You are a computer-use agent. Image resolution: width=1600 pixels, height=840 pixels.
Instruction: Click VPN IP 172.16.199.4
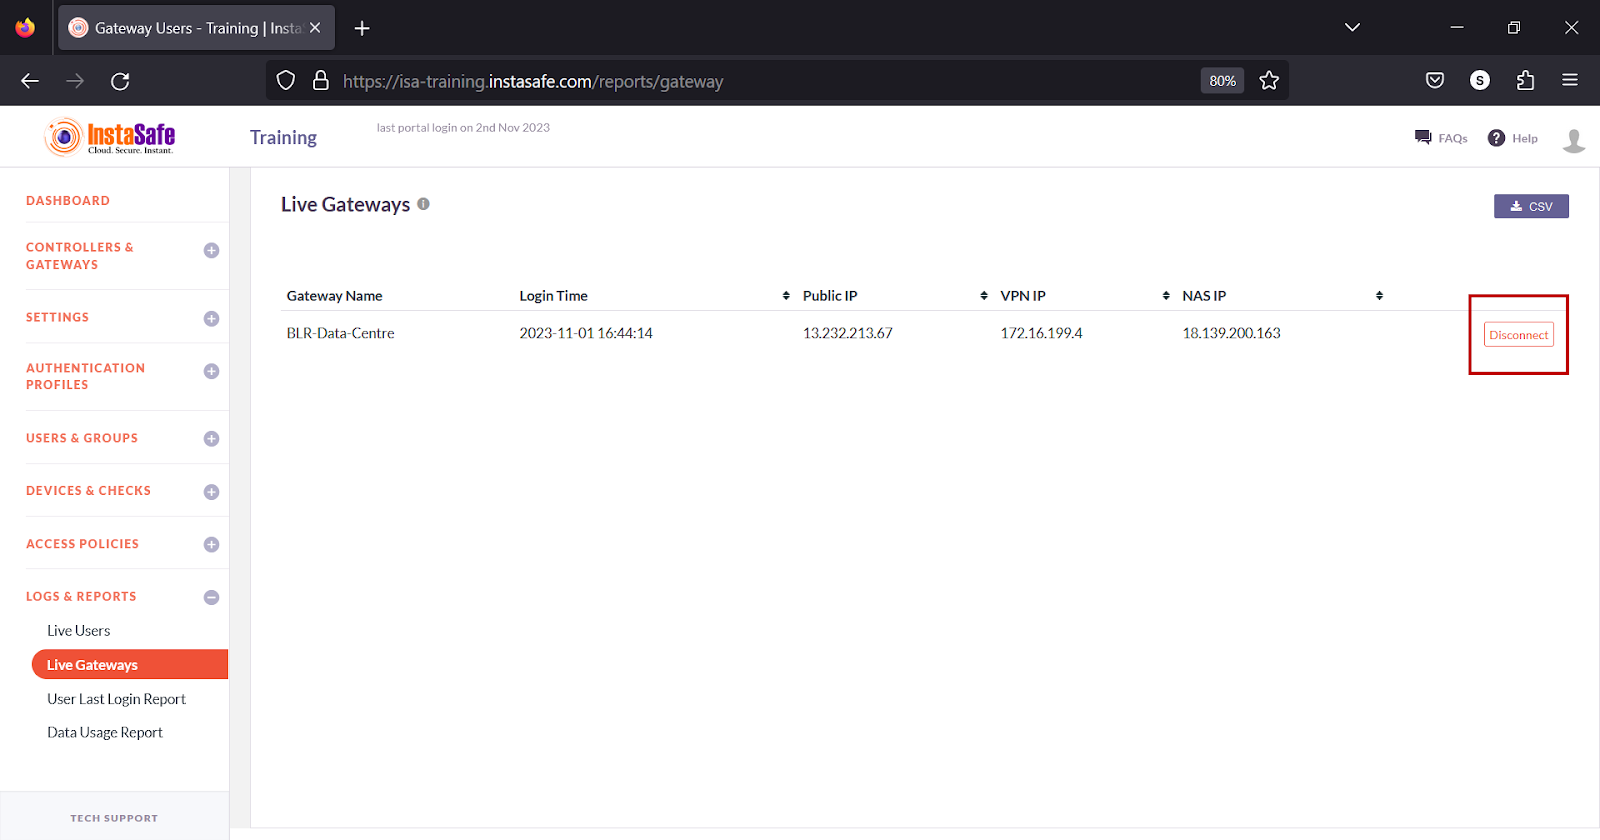tap(1041, 333)
